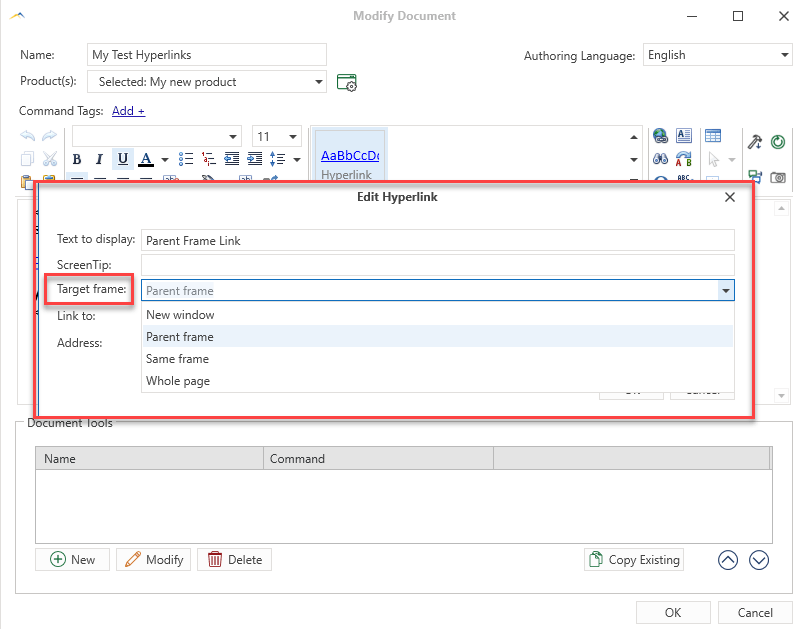The width and height of the screenshot is (803, 629).
Task: Open the Target frame dropdown
Action: tap(727, 290)
